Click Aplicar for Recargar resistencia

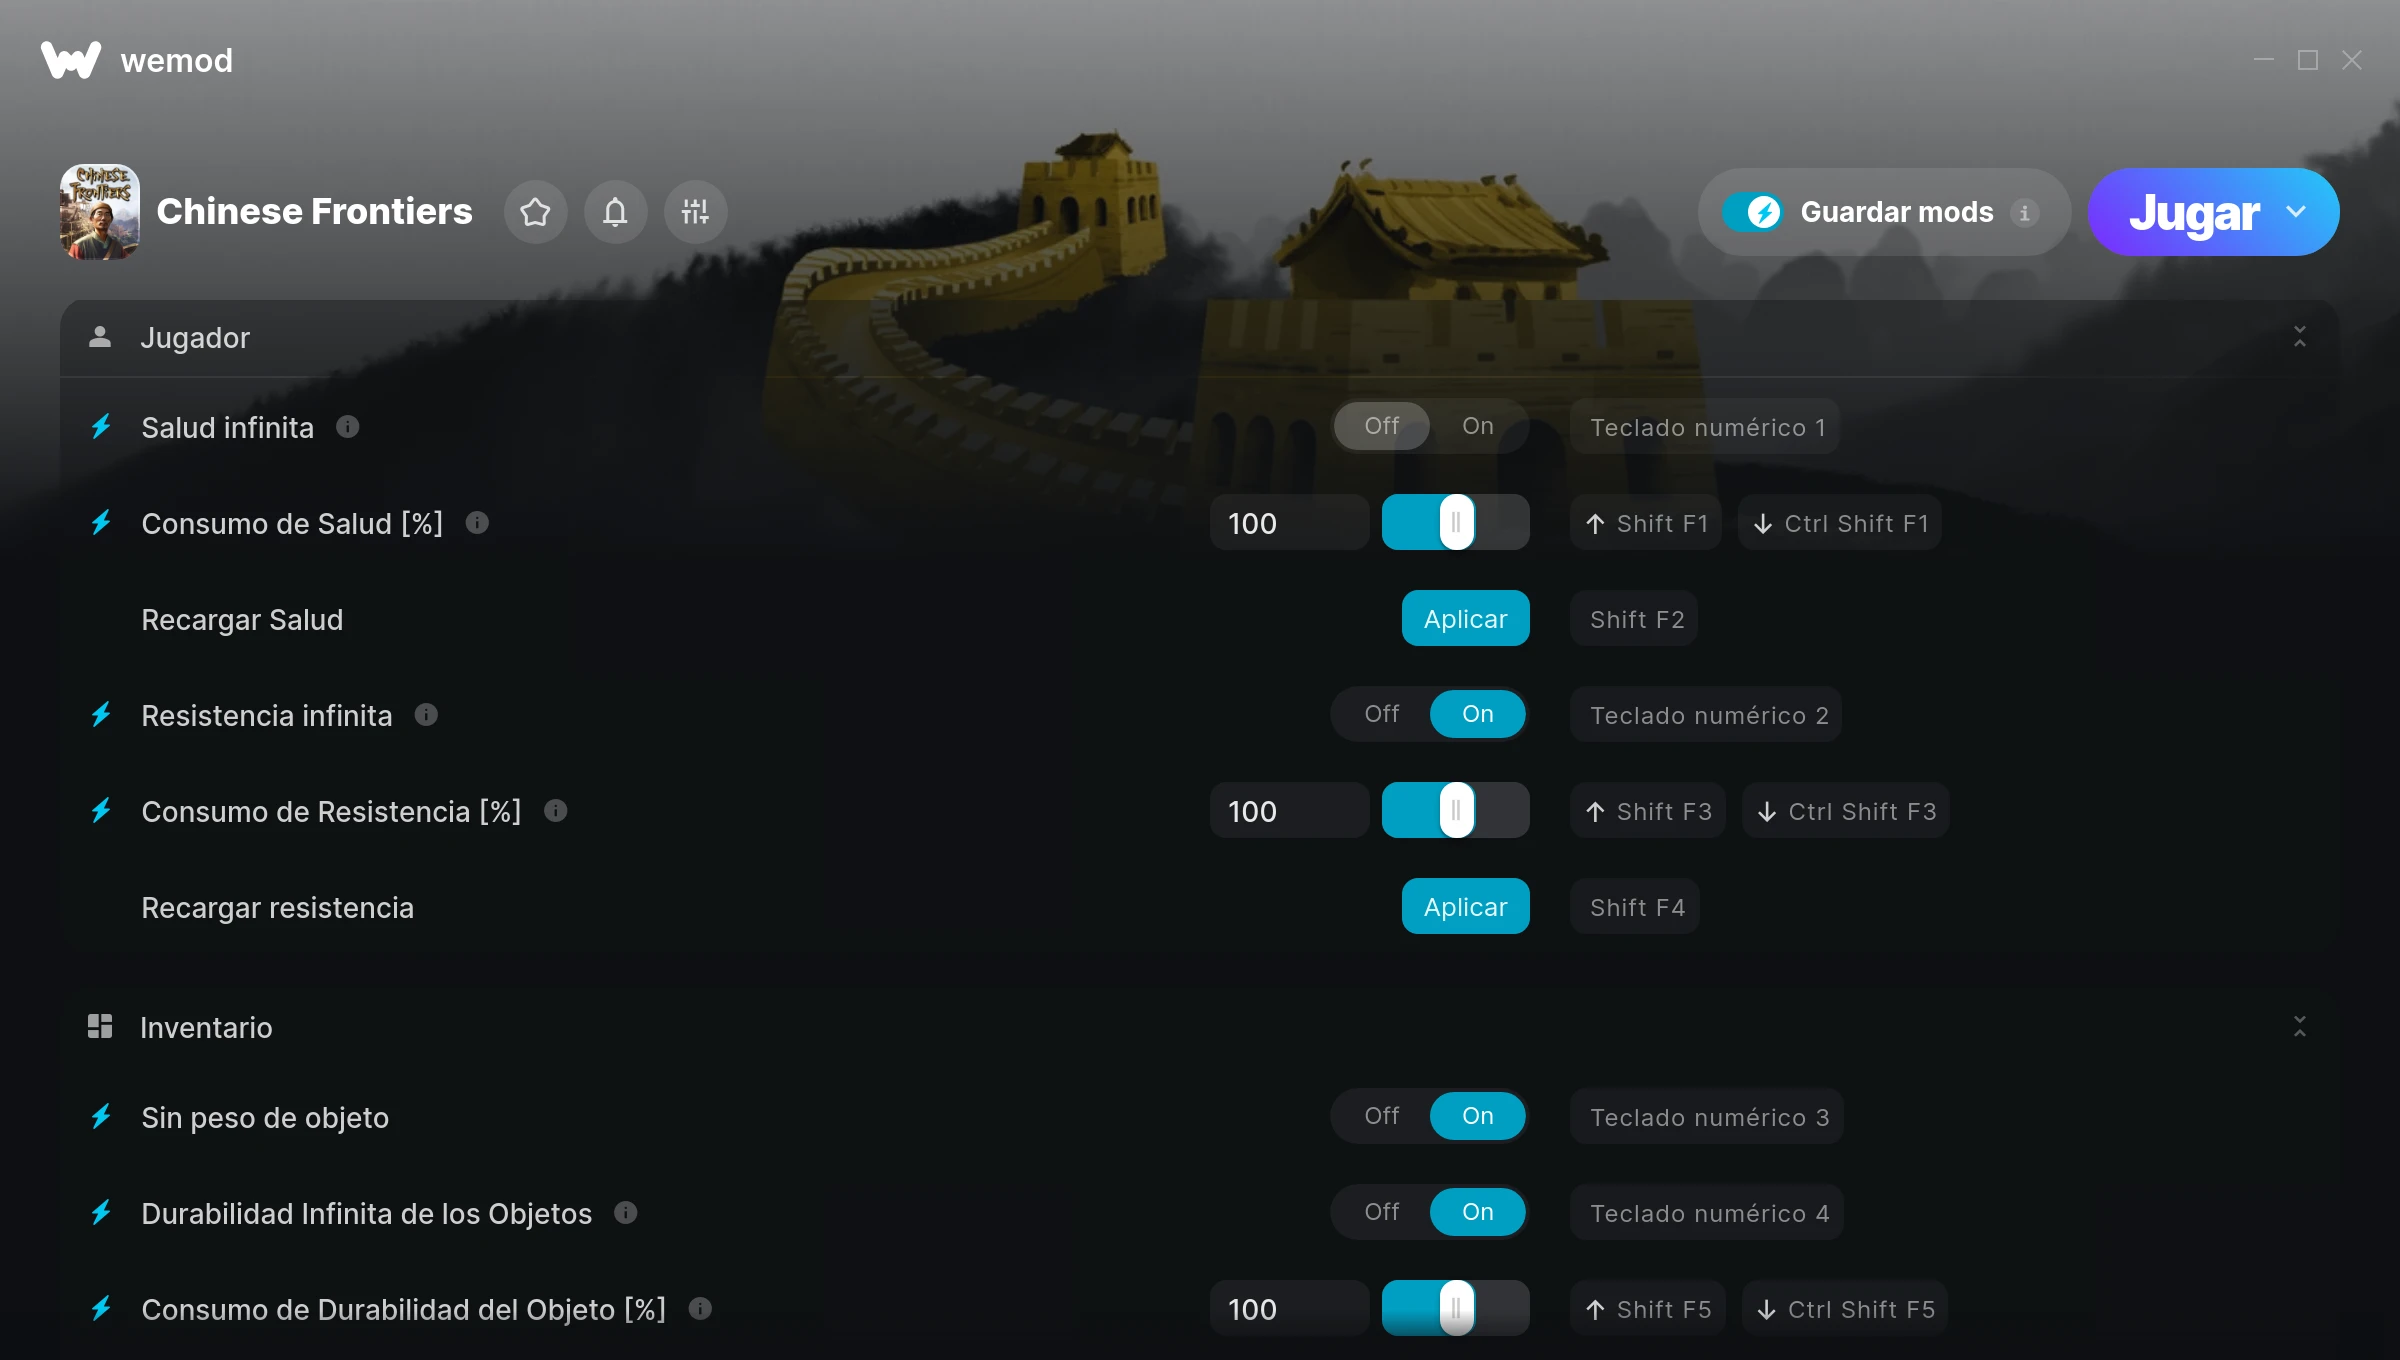pos(1465,907)
